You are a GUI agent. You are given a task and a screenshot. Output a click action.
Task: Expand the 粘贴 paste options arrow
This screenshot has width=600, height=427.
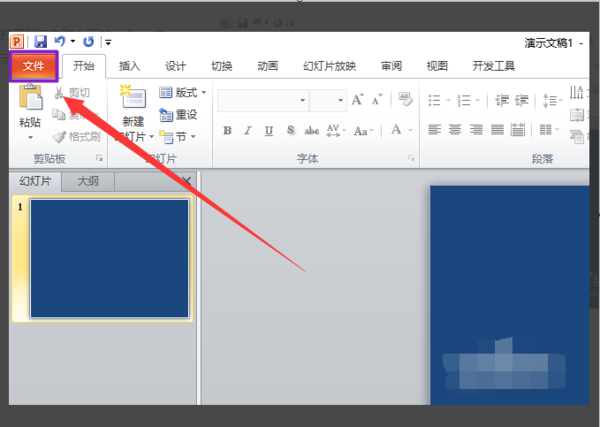tap(30, 137)
